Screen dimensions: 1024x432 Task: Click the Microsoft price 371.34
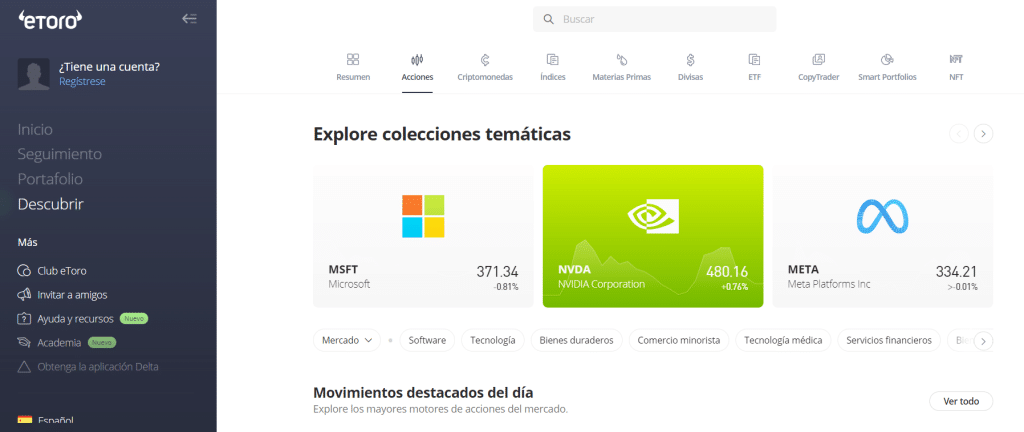pyautogui.click(x=497, y=272)
